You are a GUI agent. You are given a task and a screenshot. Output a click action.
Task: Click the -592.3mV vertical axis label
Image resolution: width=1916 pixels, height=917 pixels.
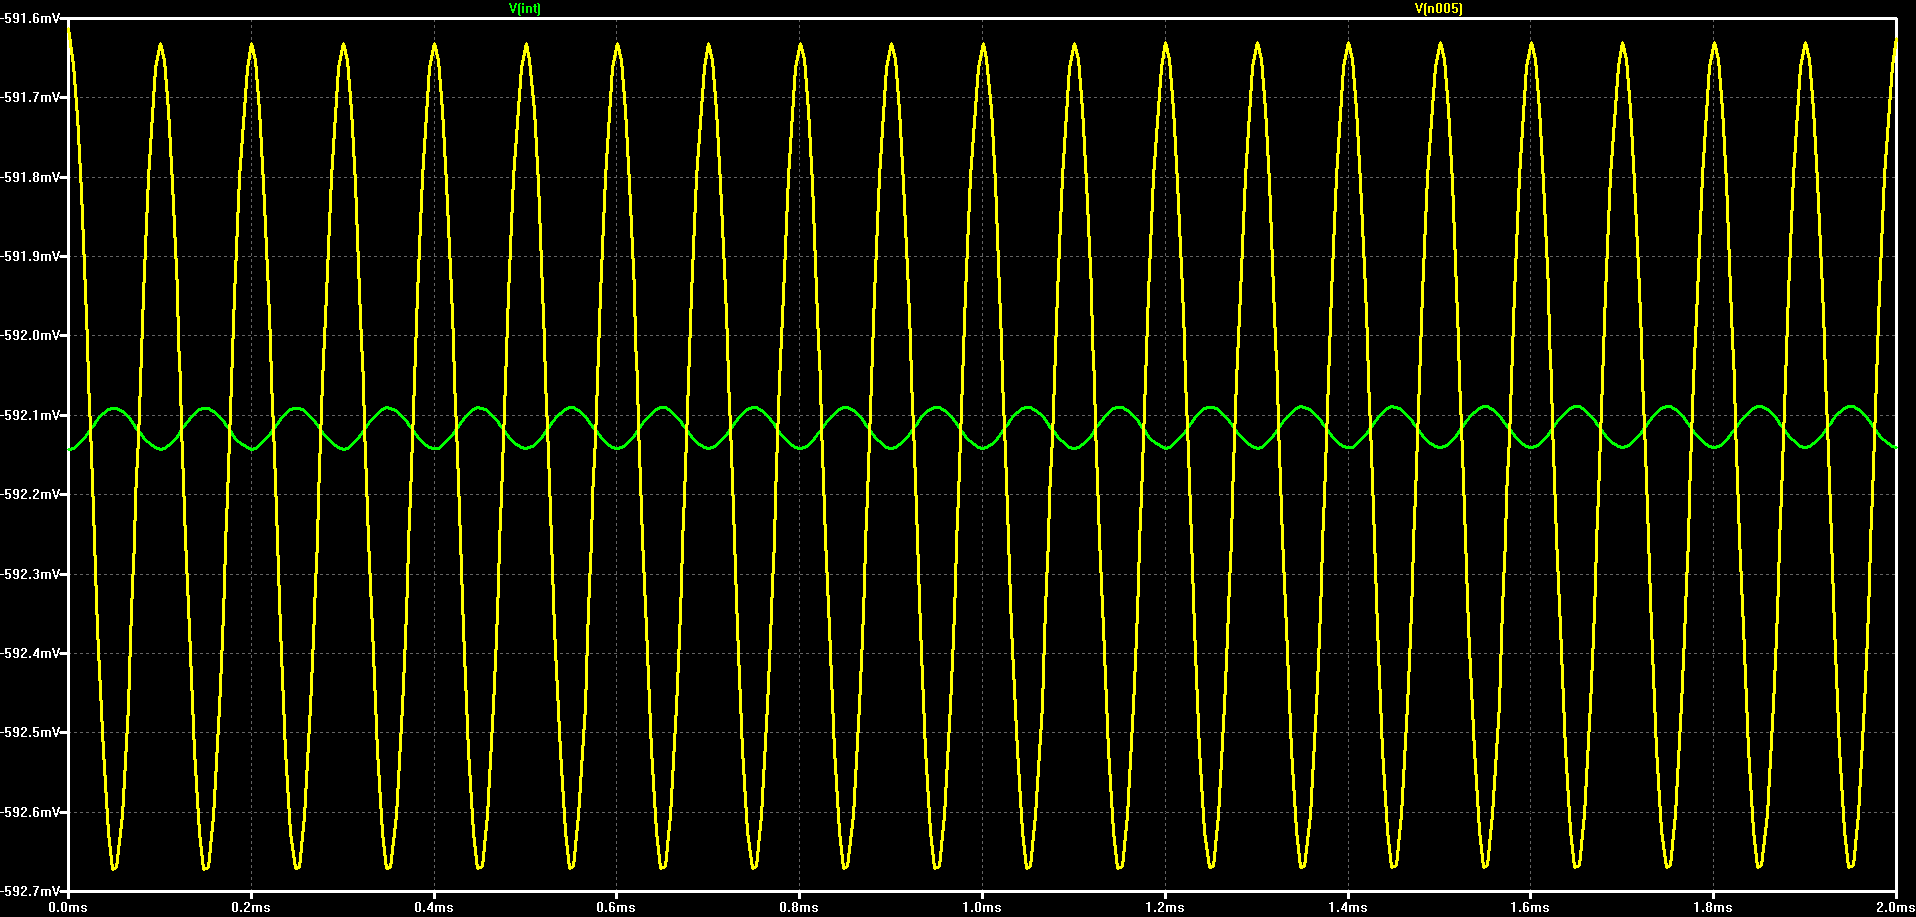[30, 575]
